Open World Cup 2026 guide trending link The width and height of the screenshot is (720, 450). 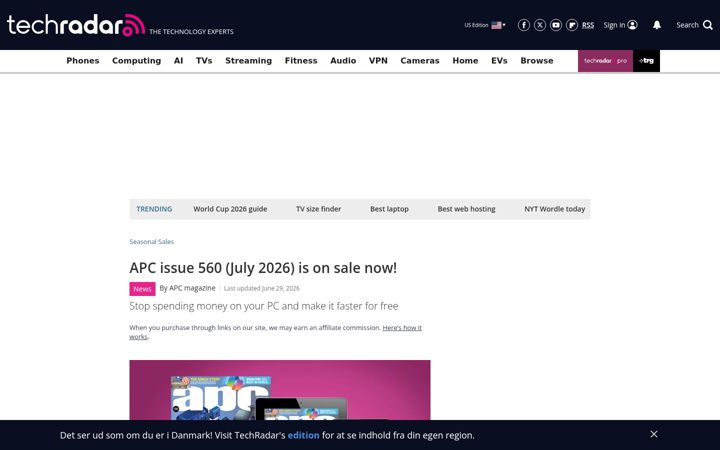[x=230, y=209]
